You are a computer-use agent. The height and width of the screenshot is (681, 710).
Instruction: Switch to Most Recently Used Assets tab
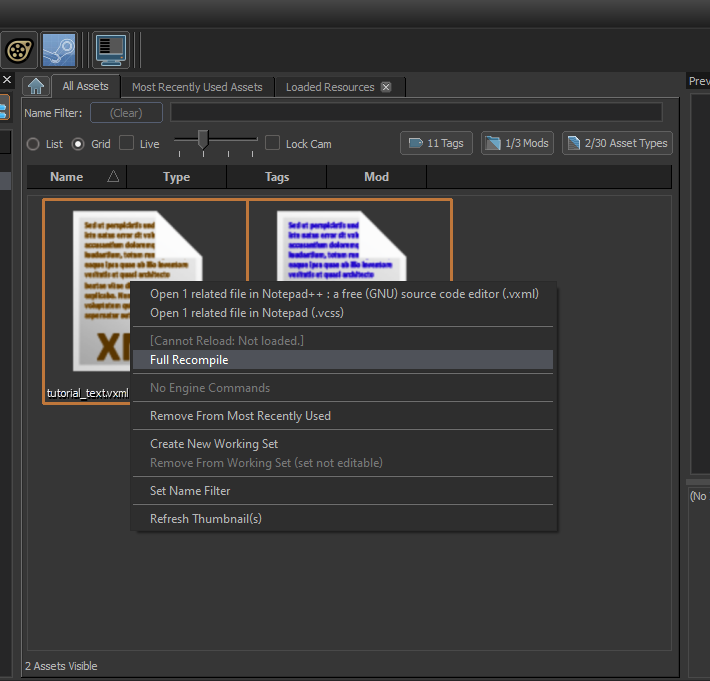197,87
